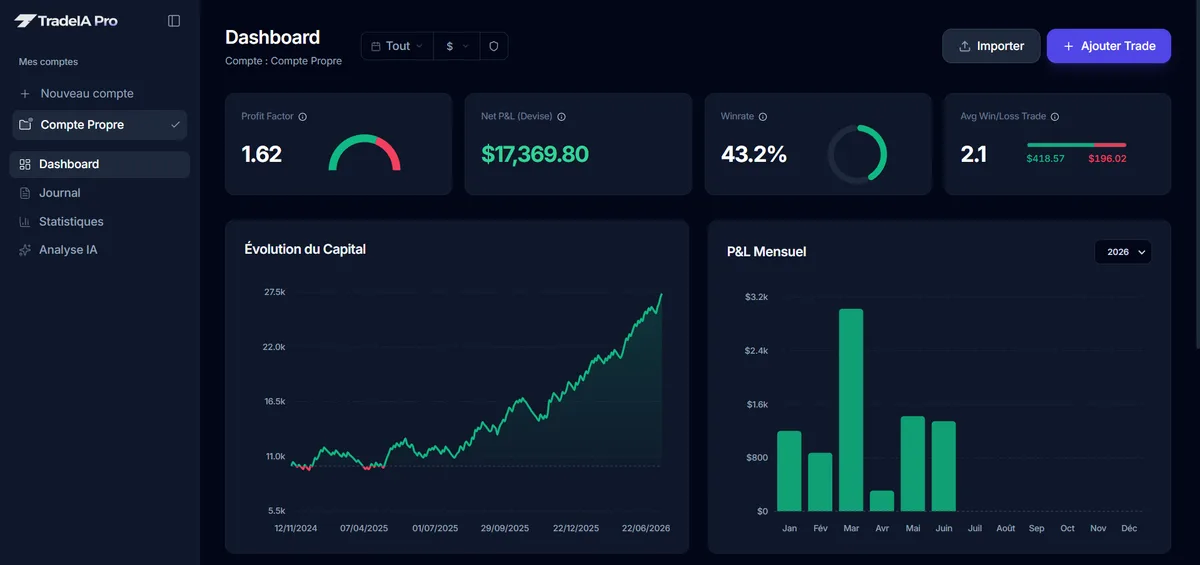Open the Analyse IA page in sidebar
Image resolution: width=1200 pixels, height=565 pixels.
point(100,250)
